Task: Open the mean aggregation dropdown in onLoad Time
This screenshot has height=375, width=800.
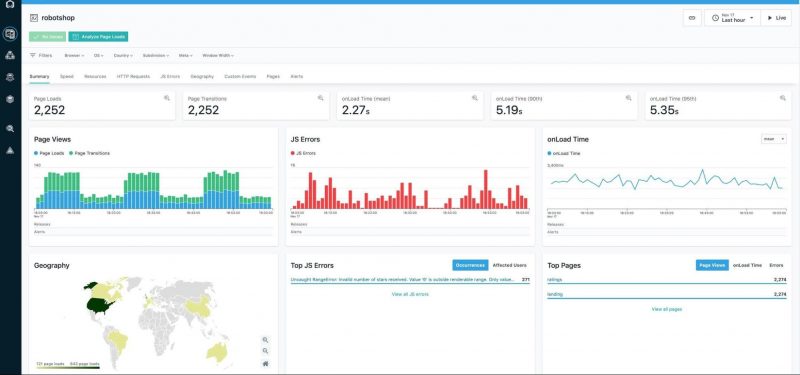Action: 773,139
